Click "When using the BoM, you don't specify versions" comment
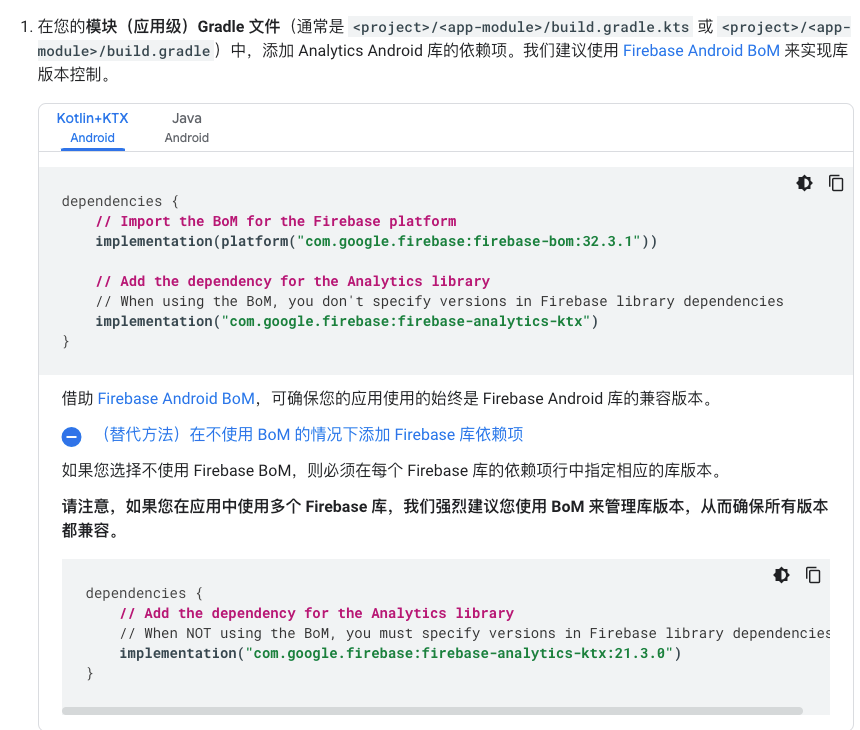Image resolution: width=860 pixels, height=730 pixels. (439, 302)
